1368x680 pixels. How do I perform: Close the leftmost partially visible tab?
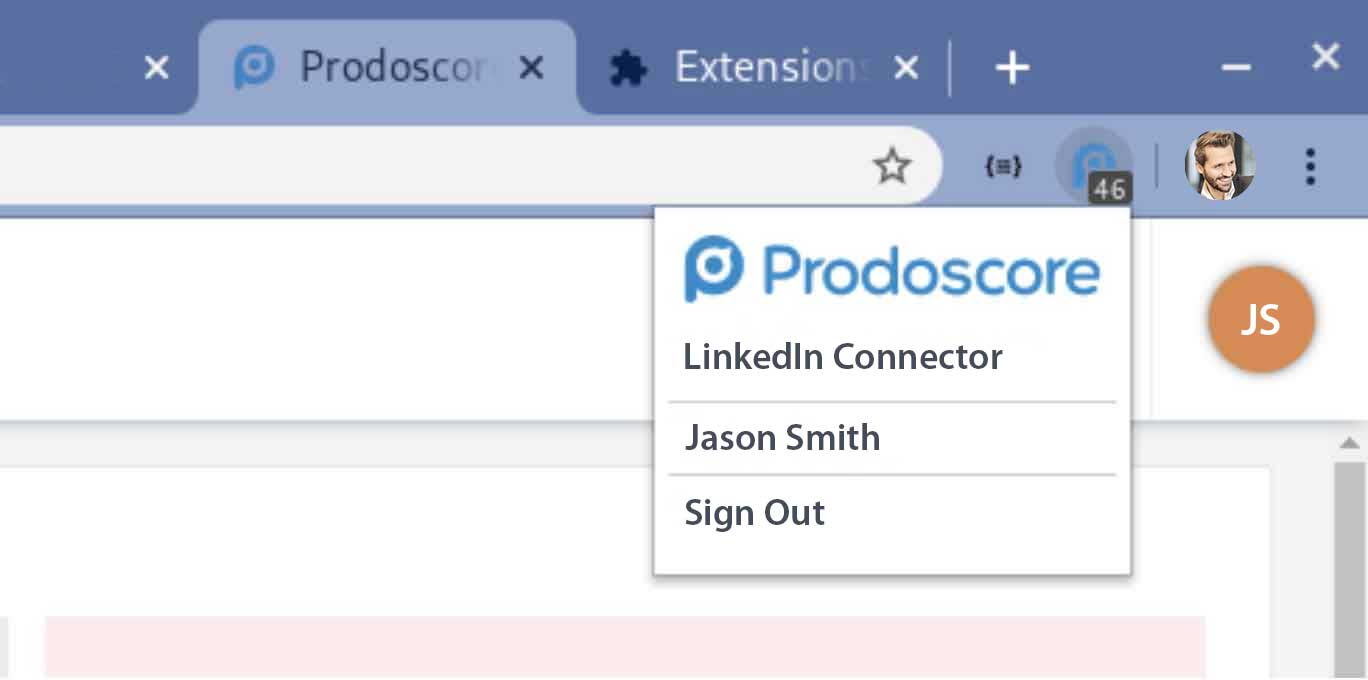coord(156,68)
